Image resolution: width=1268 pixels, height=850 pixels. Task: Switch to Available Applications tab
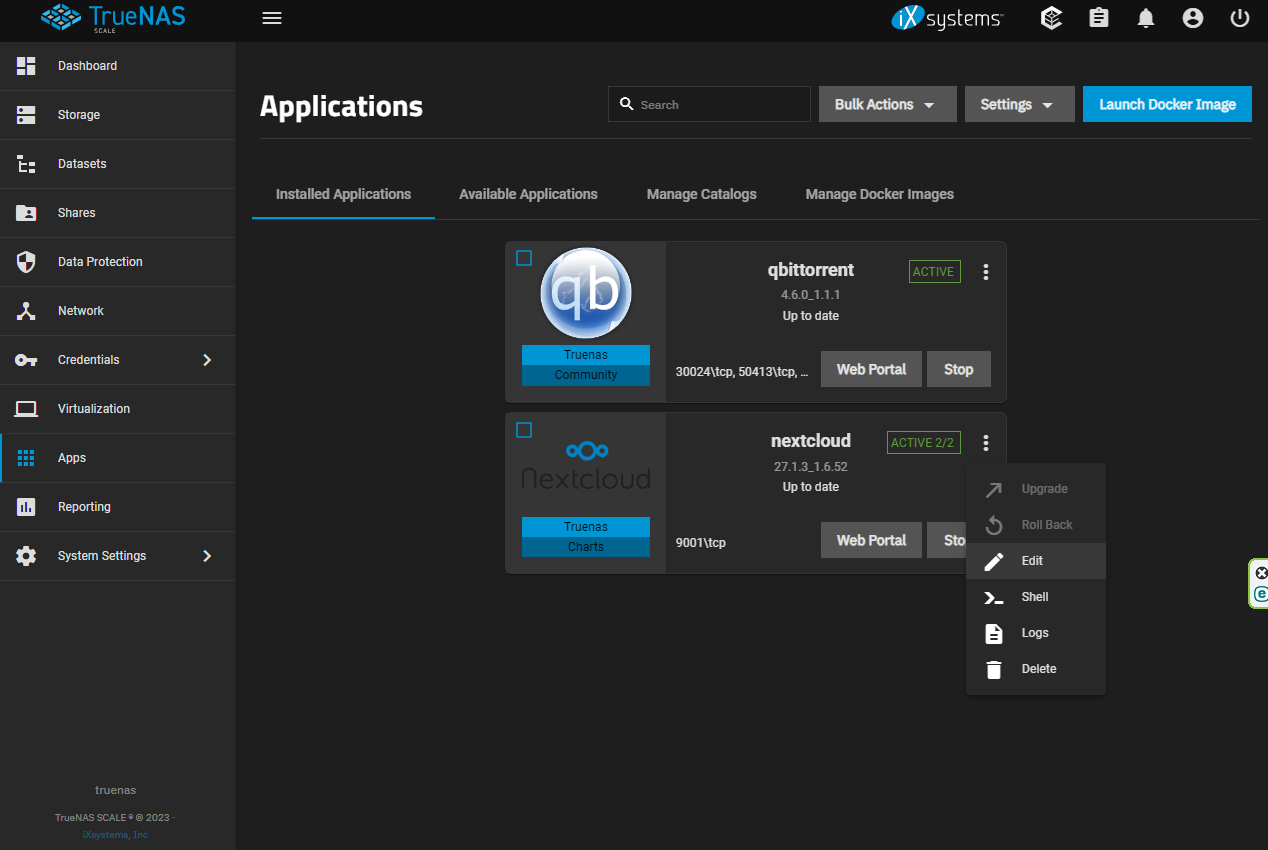528,194
